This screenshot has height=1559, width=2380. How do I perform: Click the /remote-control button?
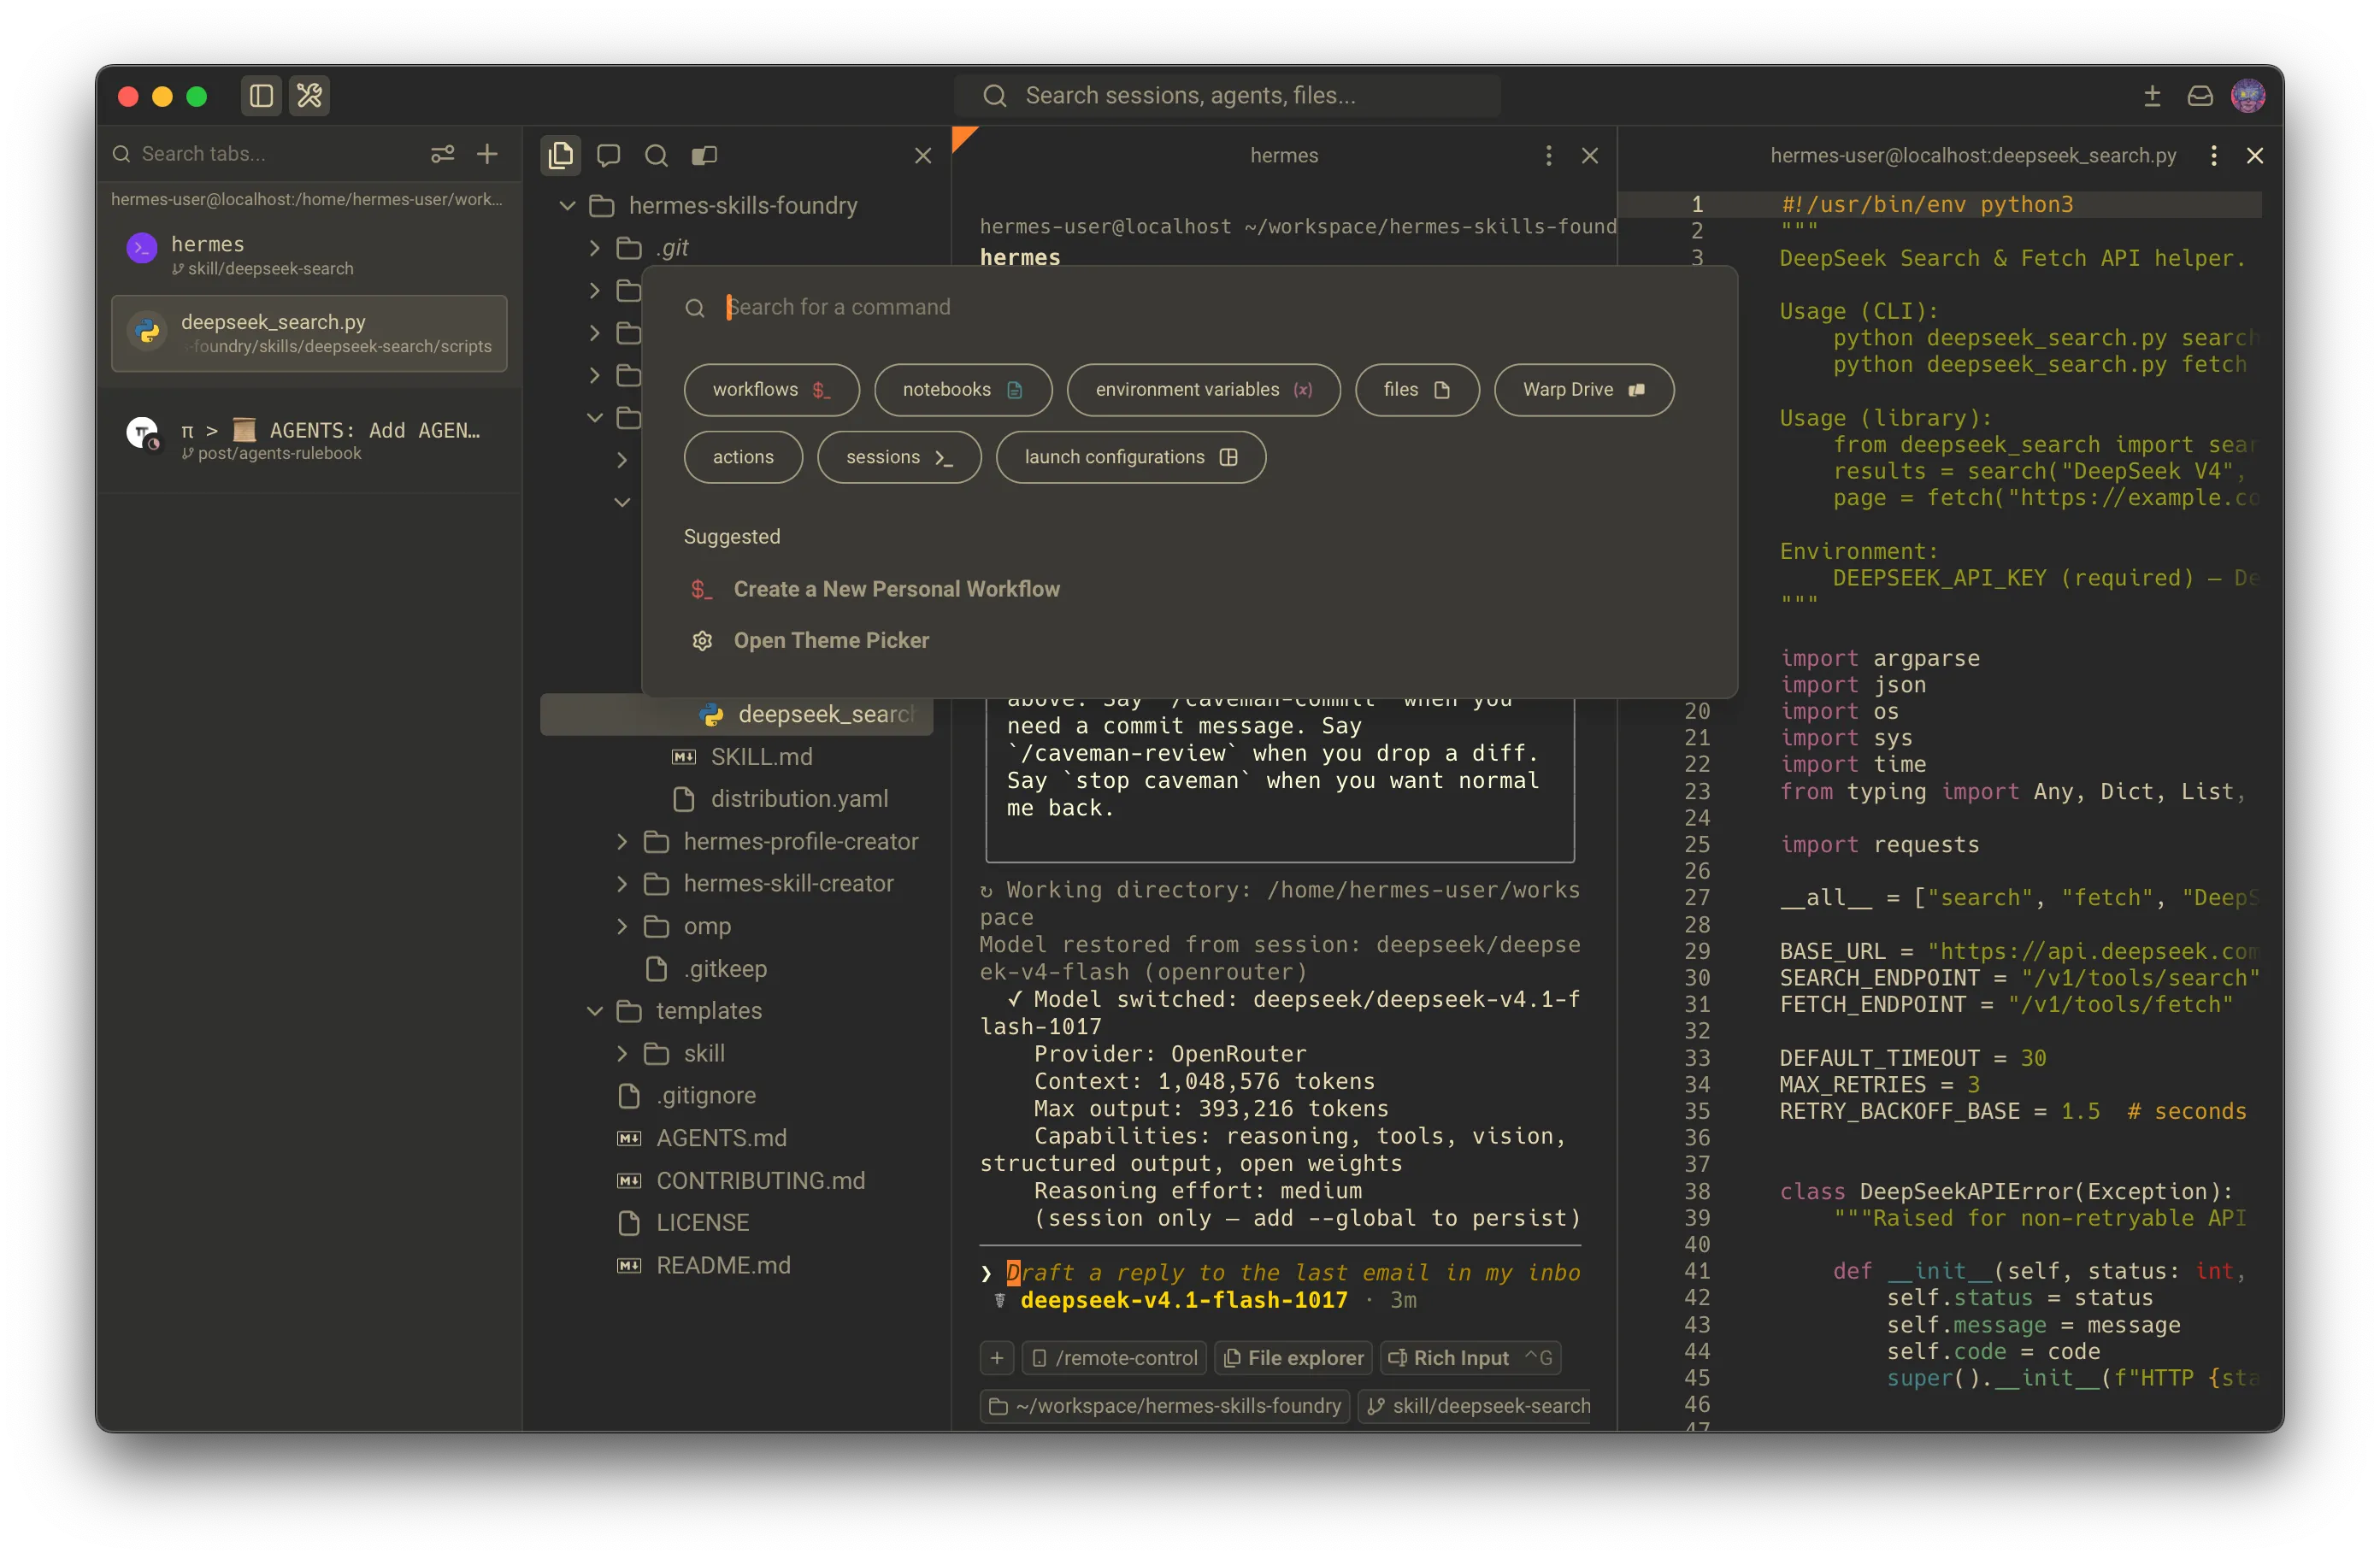coord(1114,1358)
